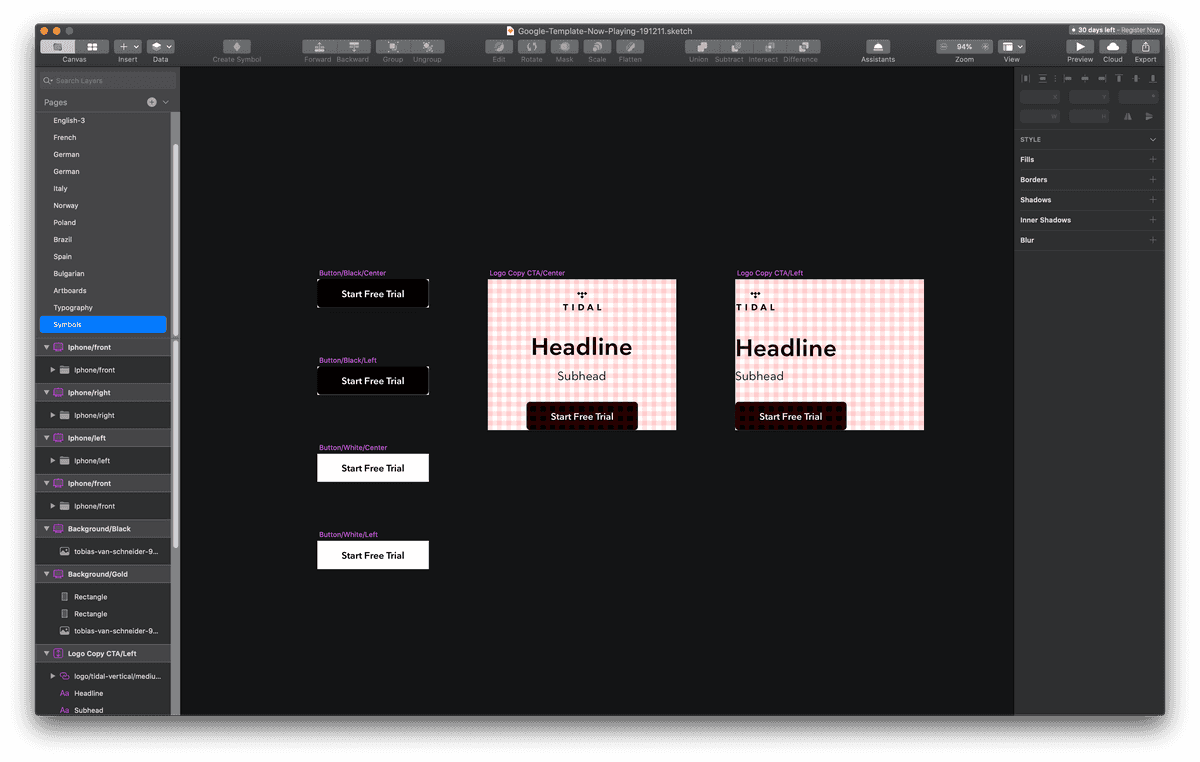Viewport: 1200px width, 762px height.
Task: Start the Preview
Action: point(1080,47)
